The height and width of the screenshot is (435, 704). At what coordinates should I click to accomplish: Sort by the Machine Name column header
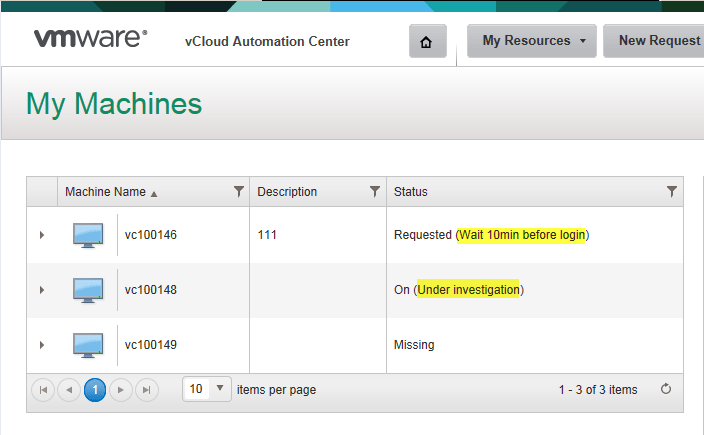105,192
